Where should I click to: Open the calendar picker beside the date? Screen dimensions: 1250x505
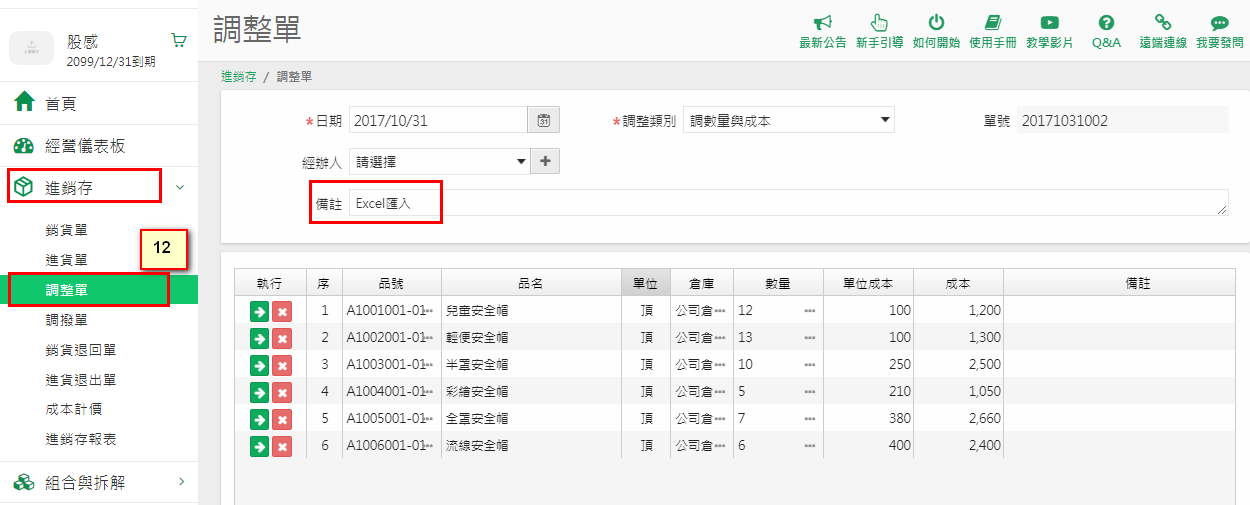click(543, 120)
